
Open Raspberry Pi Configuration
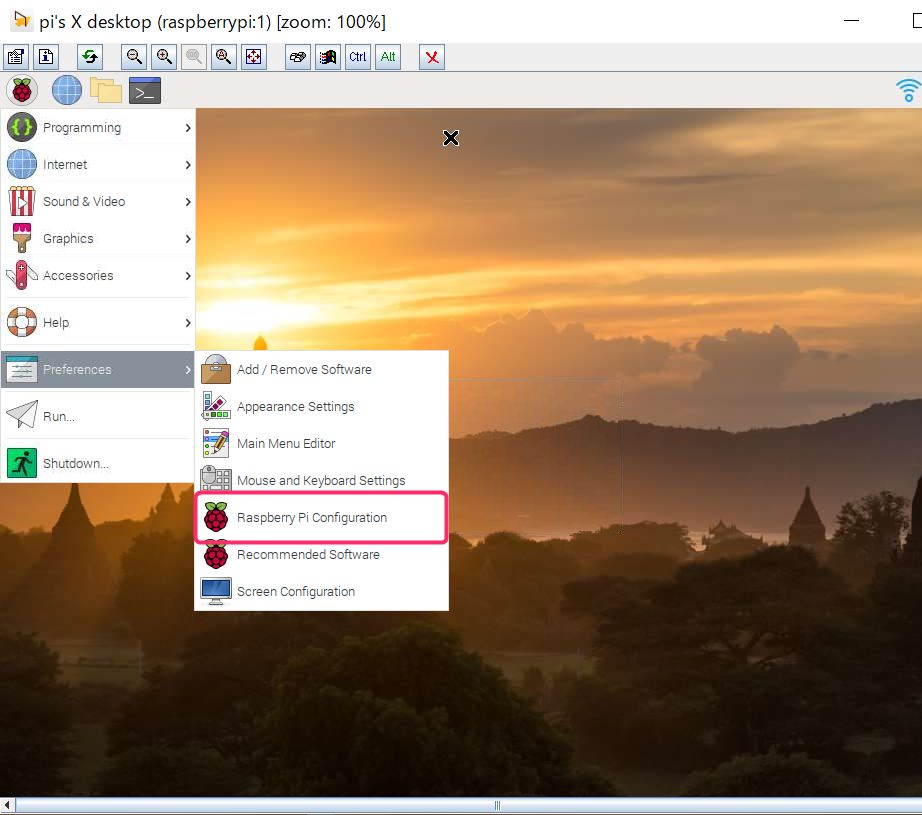tap(322, 517)
